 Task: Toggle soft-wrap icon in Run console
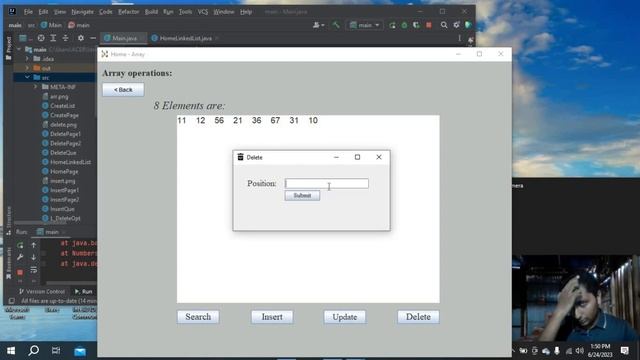point(34,270)
